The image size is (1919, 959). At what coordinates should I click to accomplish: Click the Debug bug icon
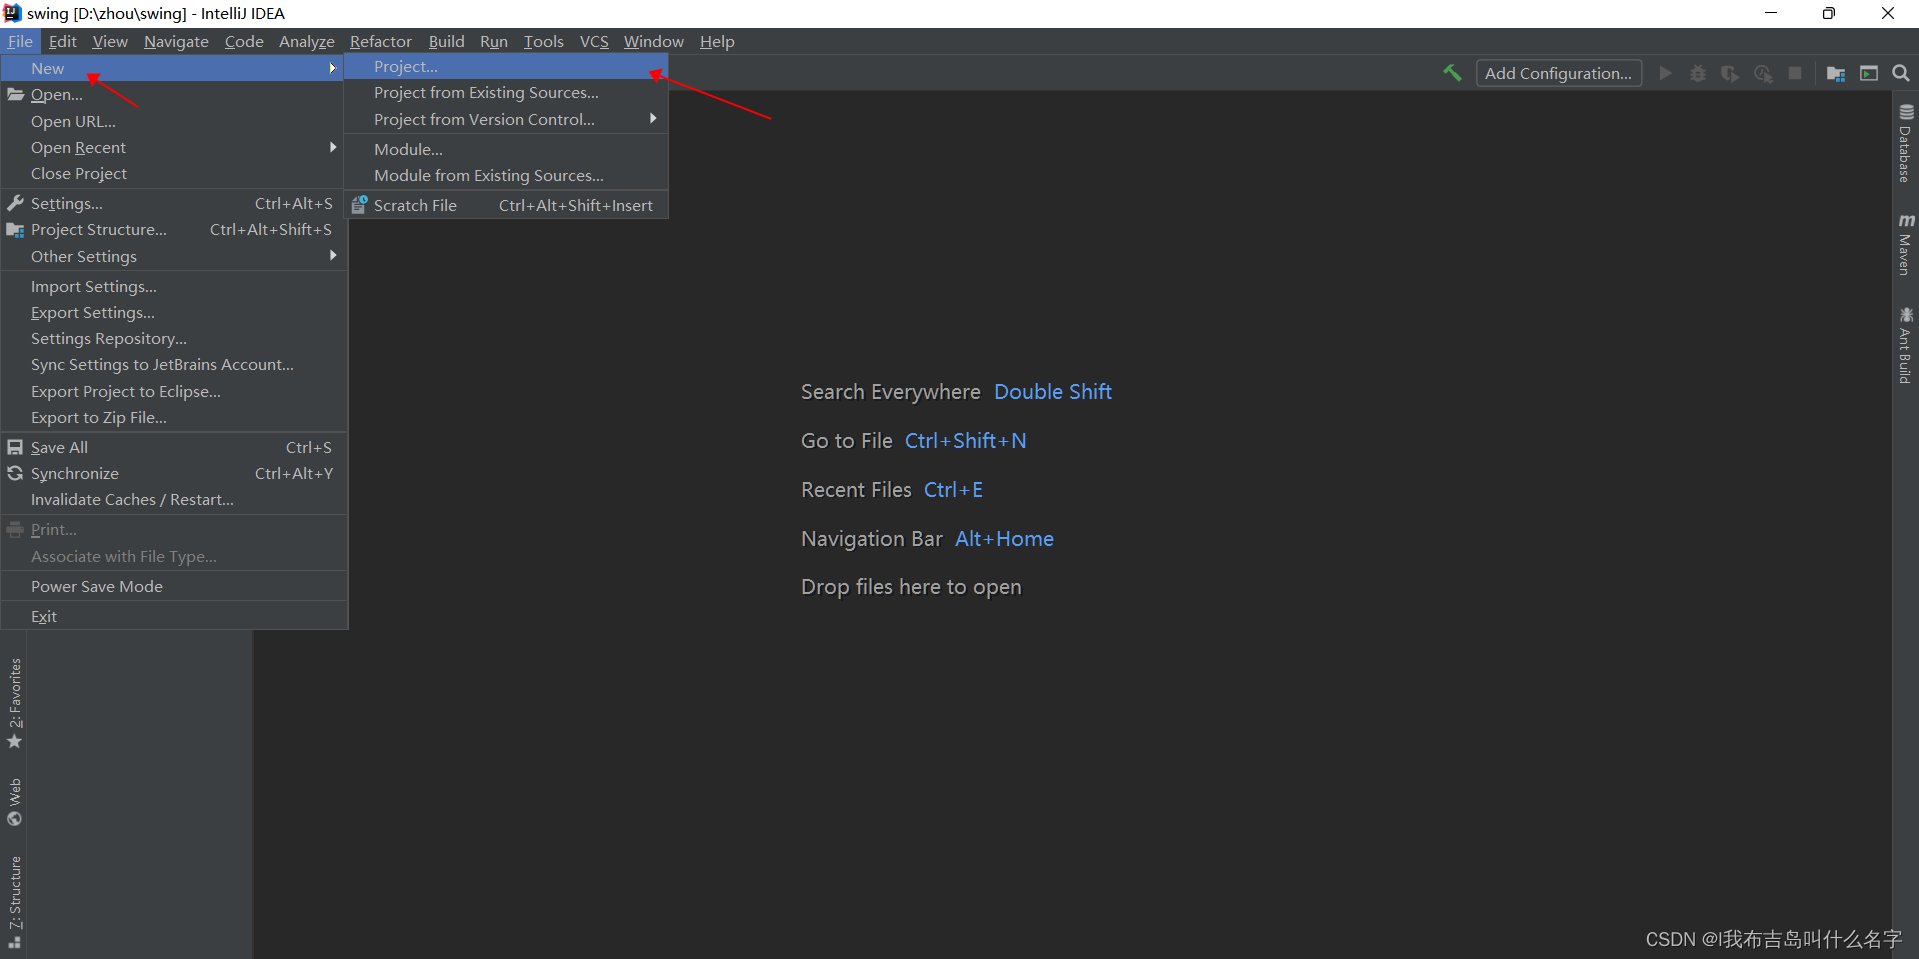click(1698, 73)
